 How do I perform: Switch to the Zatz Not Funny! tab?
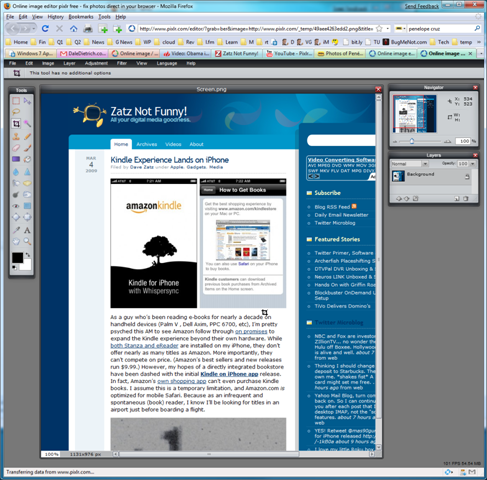[x=237, y=53]
